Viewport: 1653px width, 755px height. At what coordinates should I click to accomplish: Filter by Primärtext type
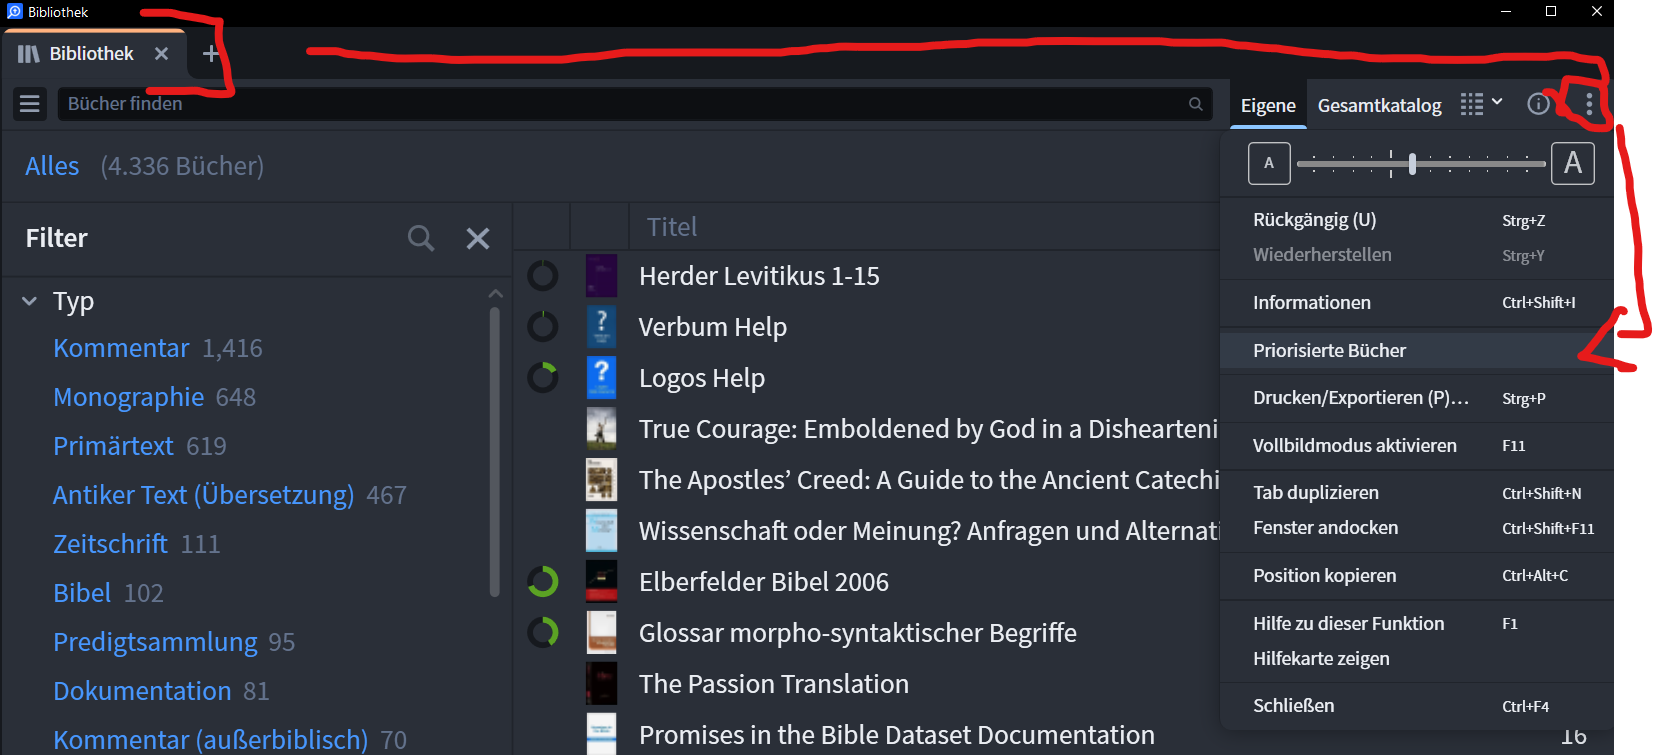113,446
